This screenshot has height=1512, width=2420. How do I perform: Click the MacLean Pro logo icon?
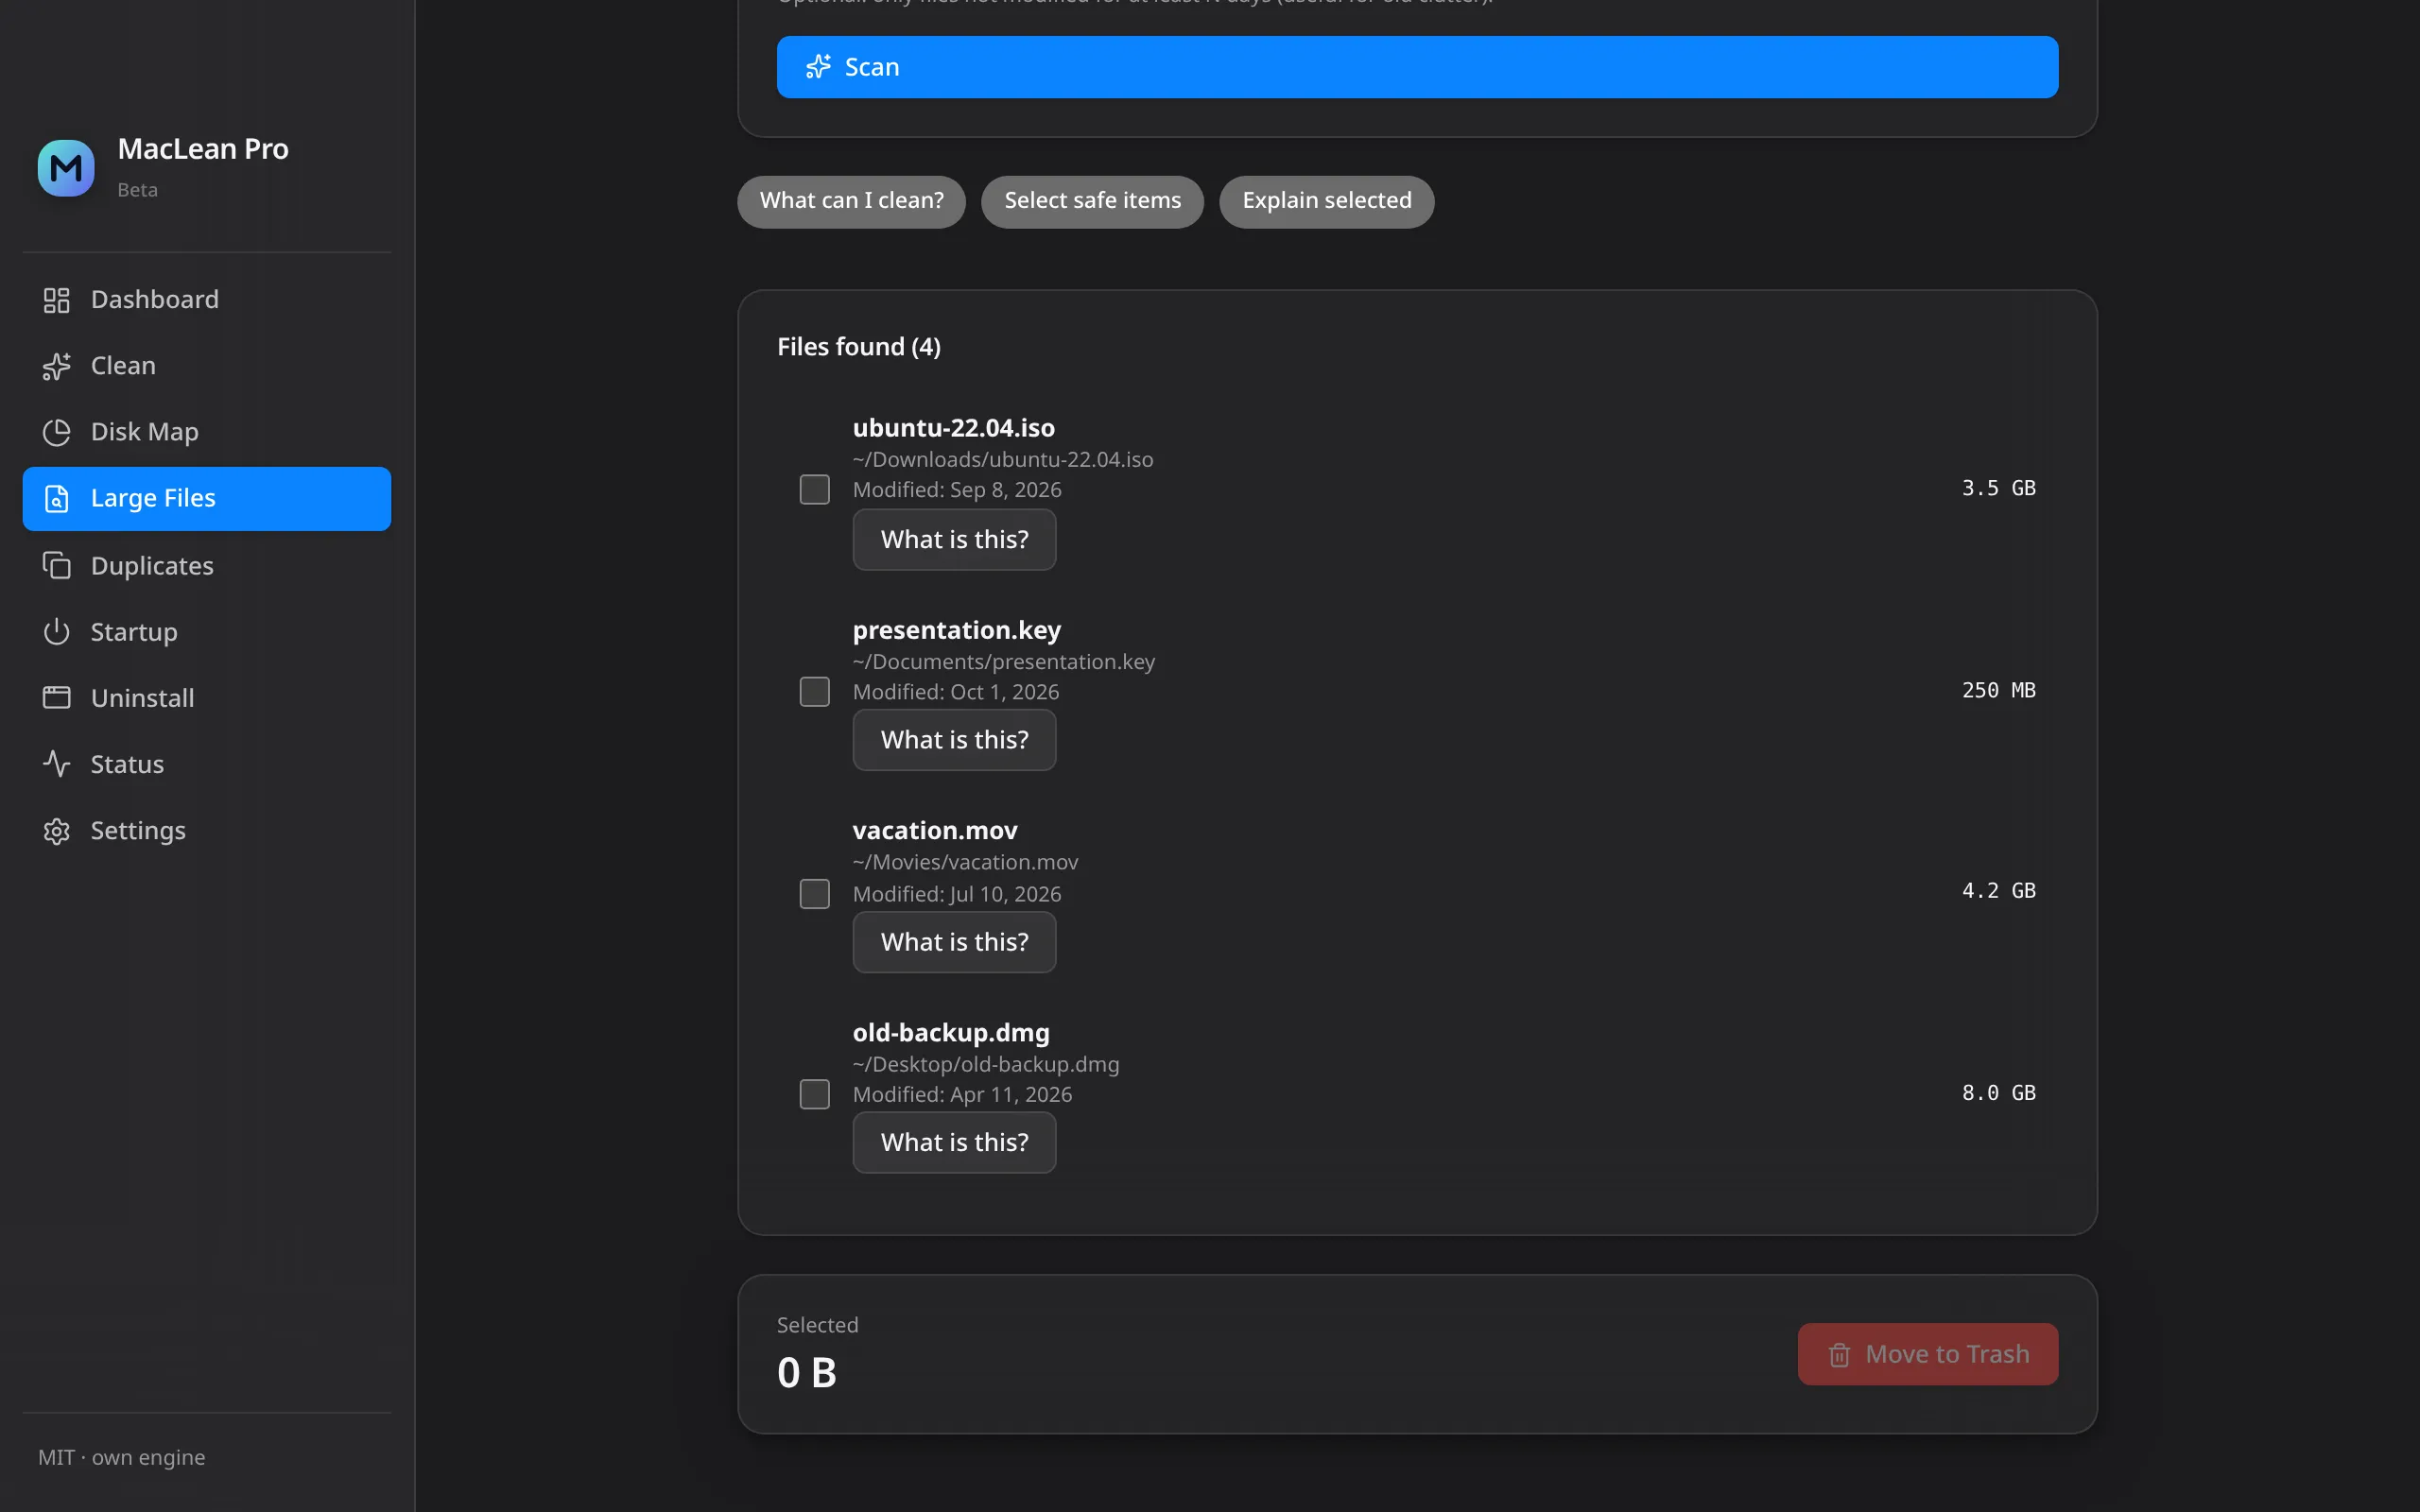[x=66, y=168]
